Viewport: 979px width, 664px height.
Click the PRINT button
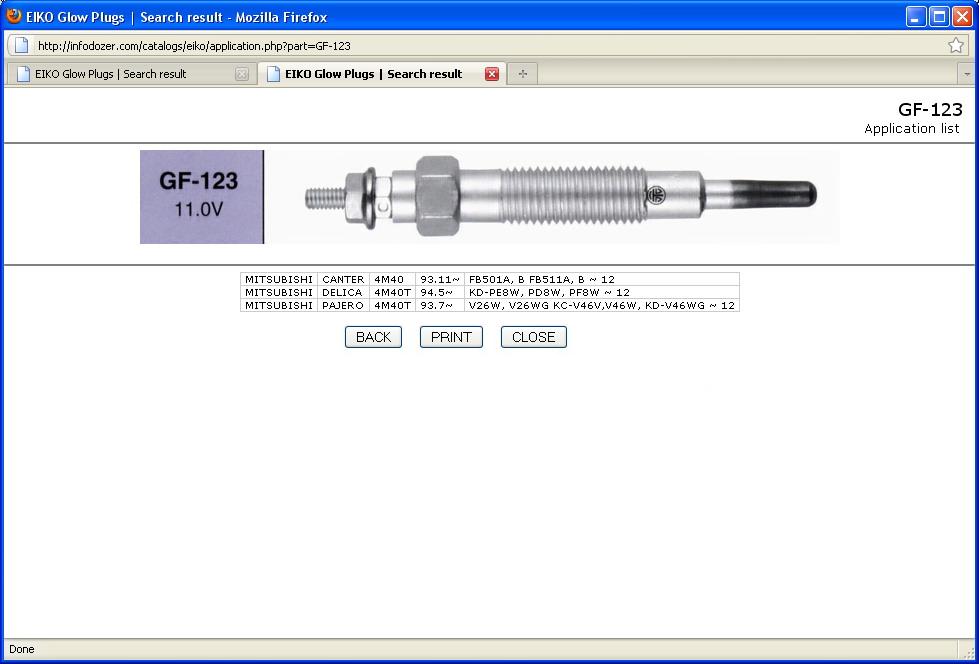(451, 337)
